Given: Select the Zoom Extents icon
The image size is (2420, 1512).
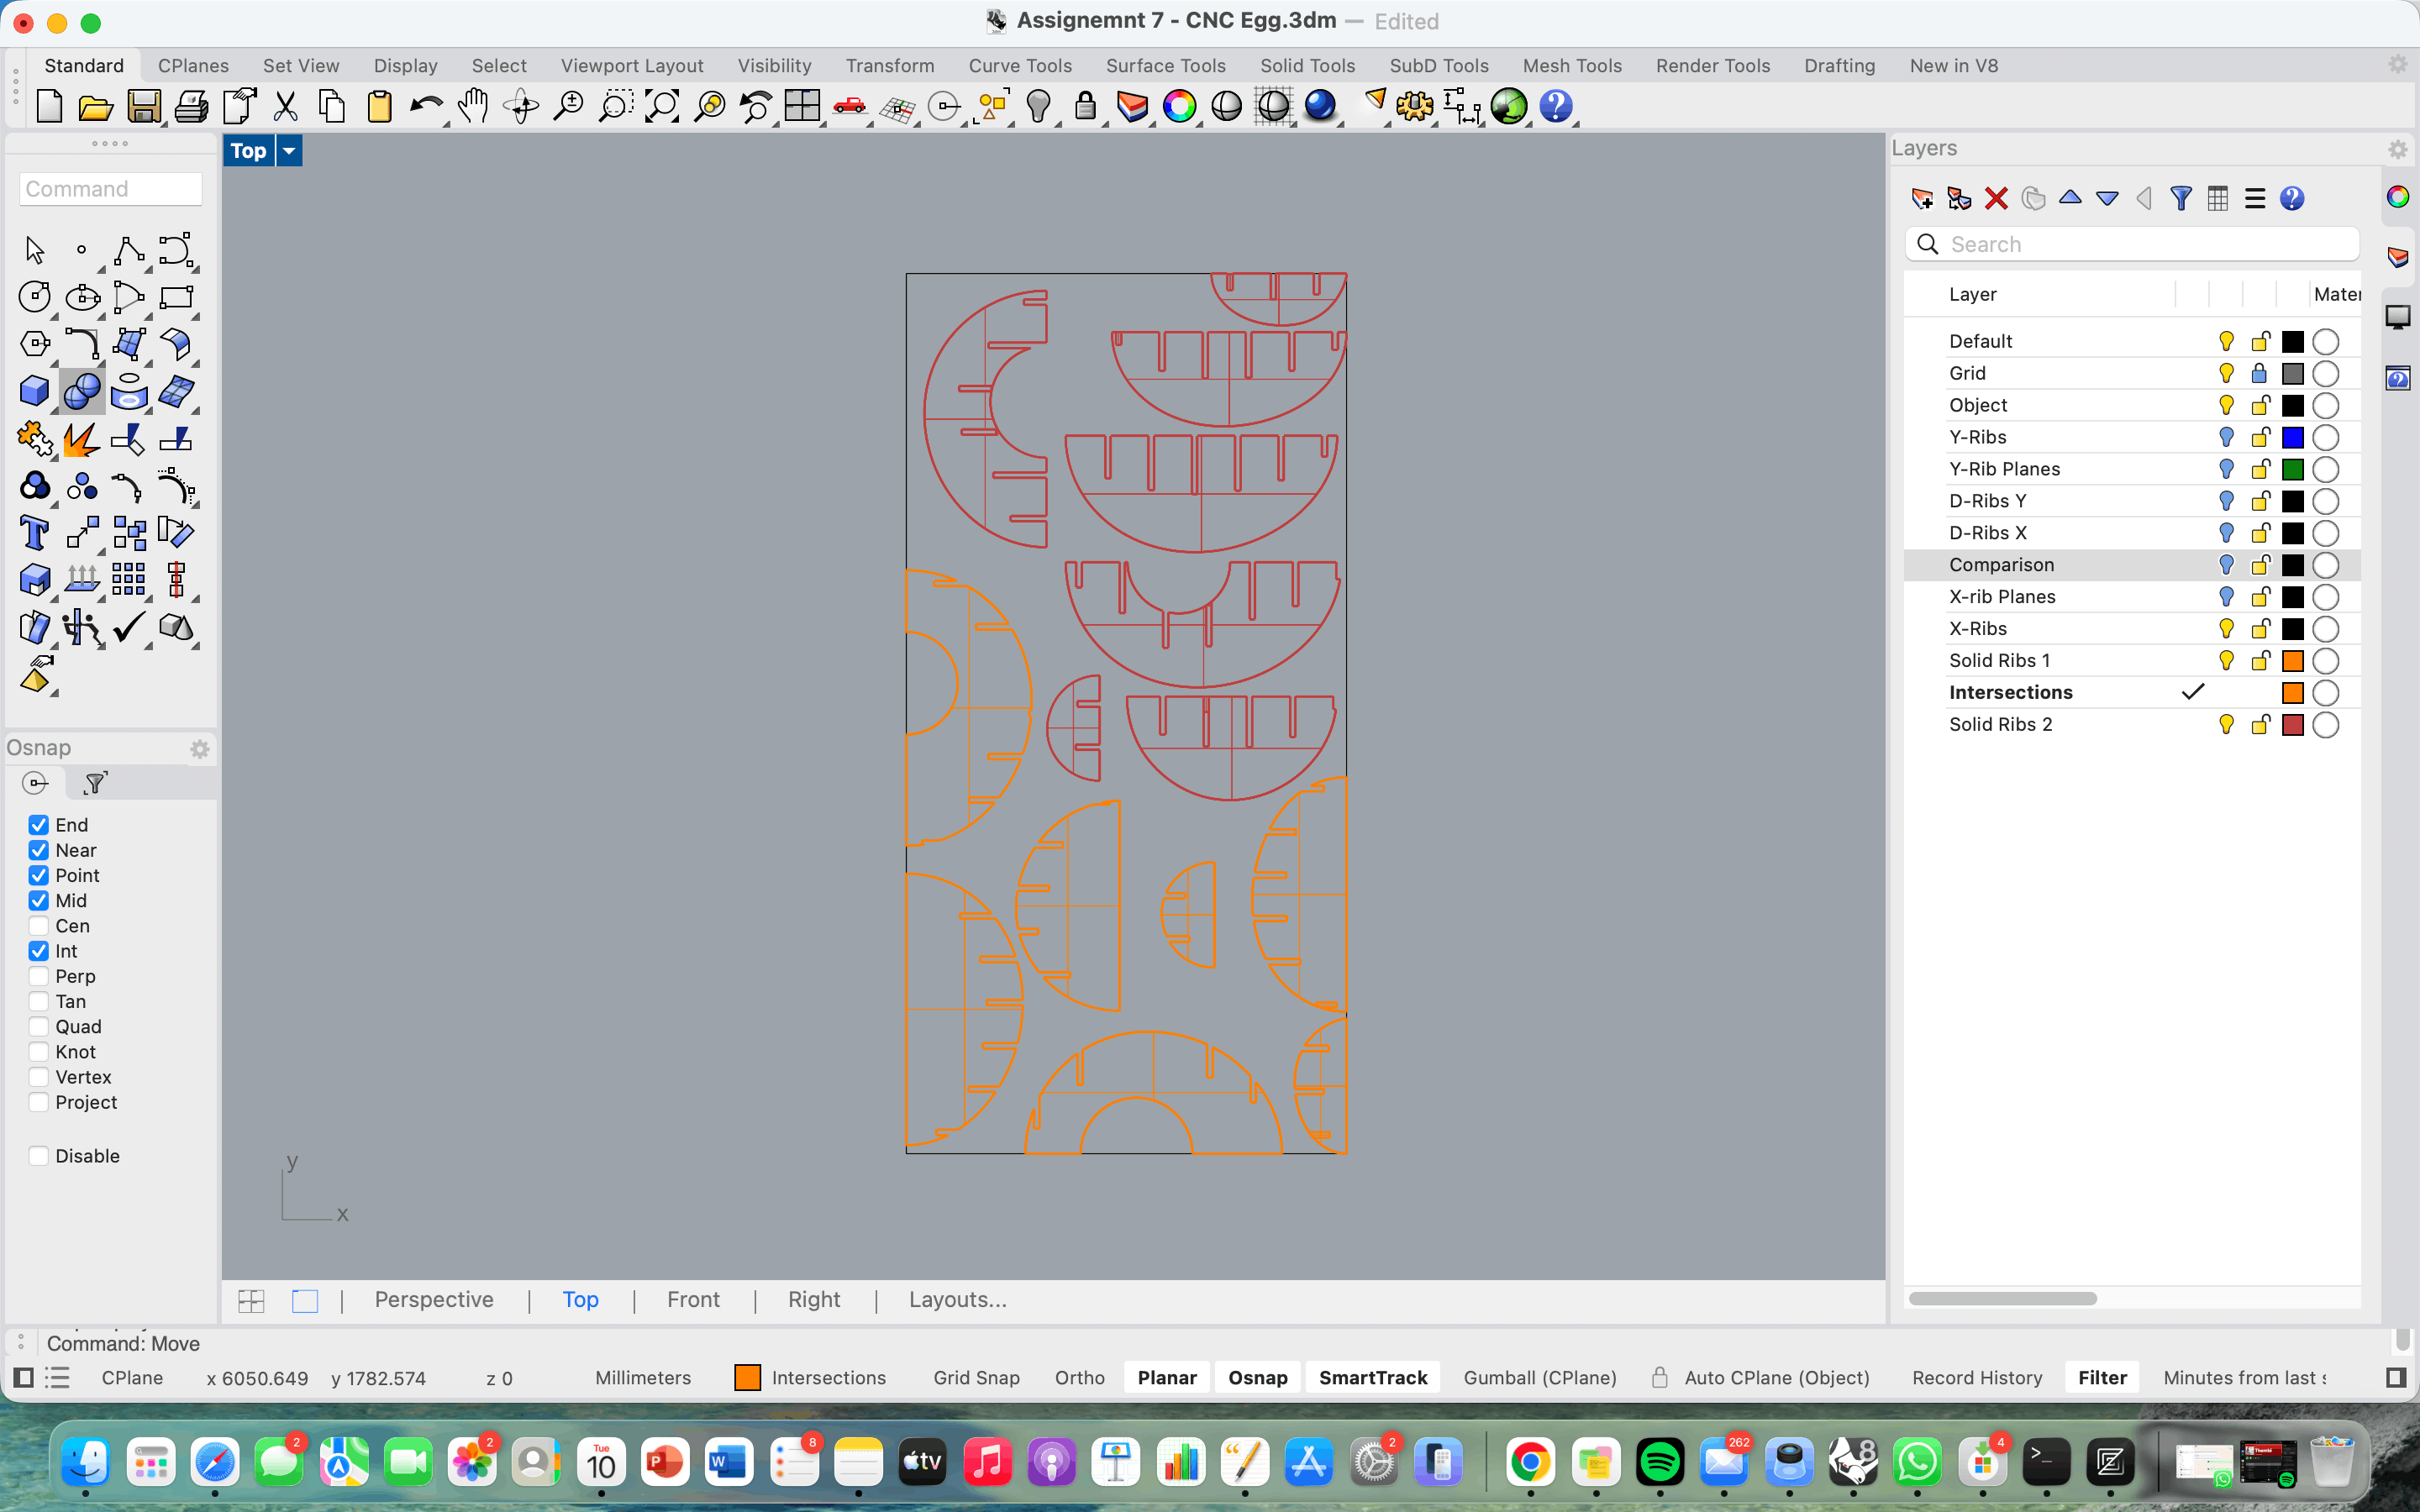Looking at the screenshot, I should (x=662, y=106).
